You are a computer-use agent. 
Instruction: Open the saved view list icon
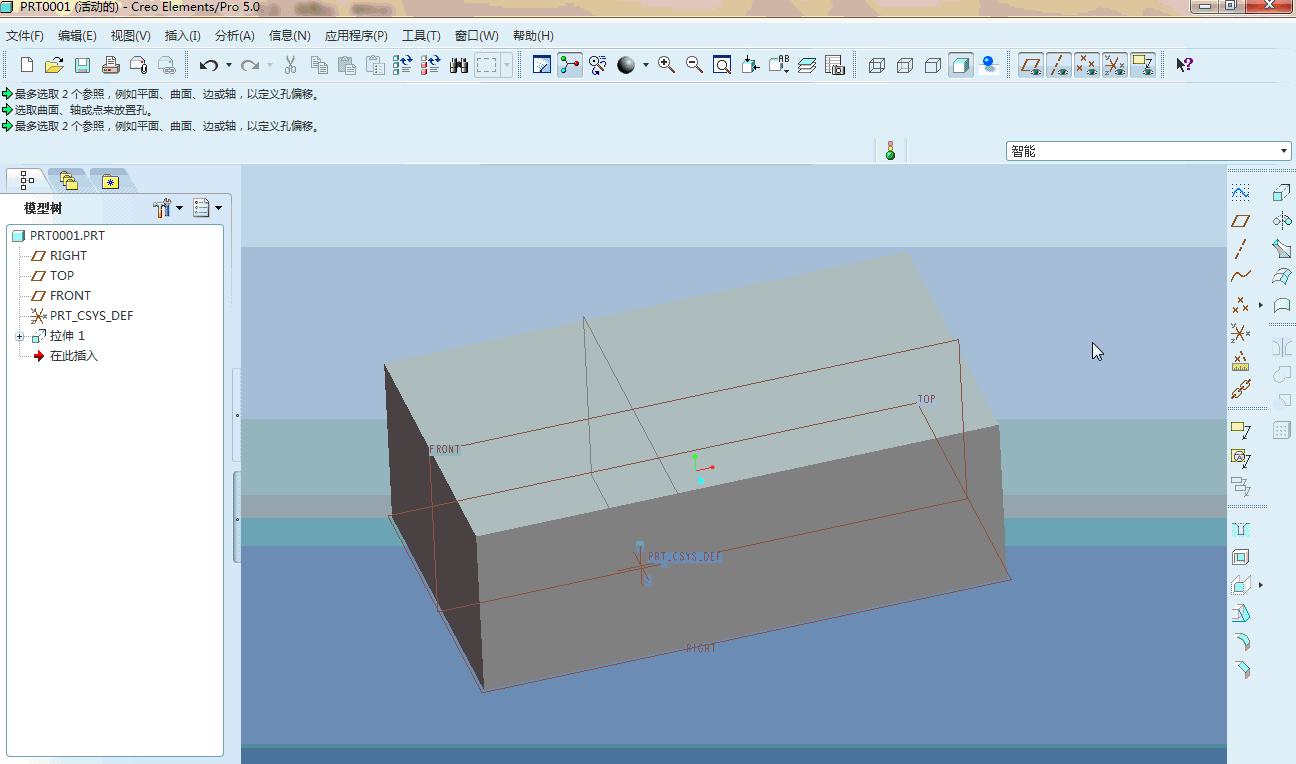point(779,65)
